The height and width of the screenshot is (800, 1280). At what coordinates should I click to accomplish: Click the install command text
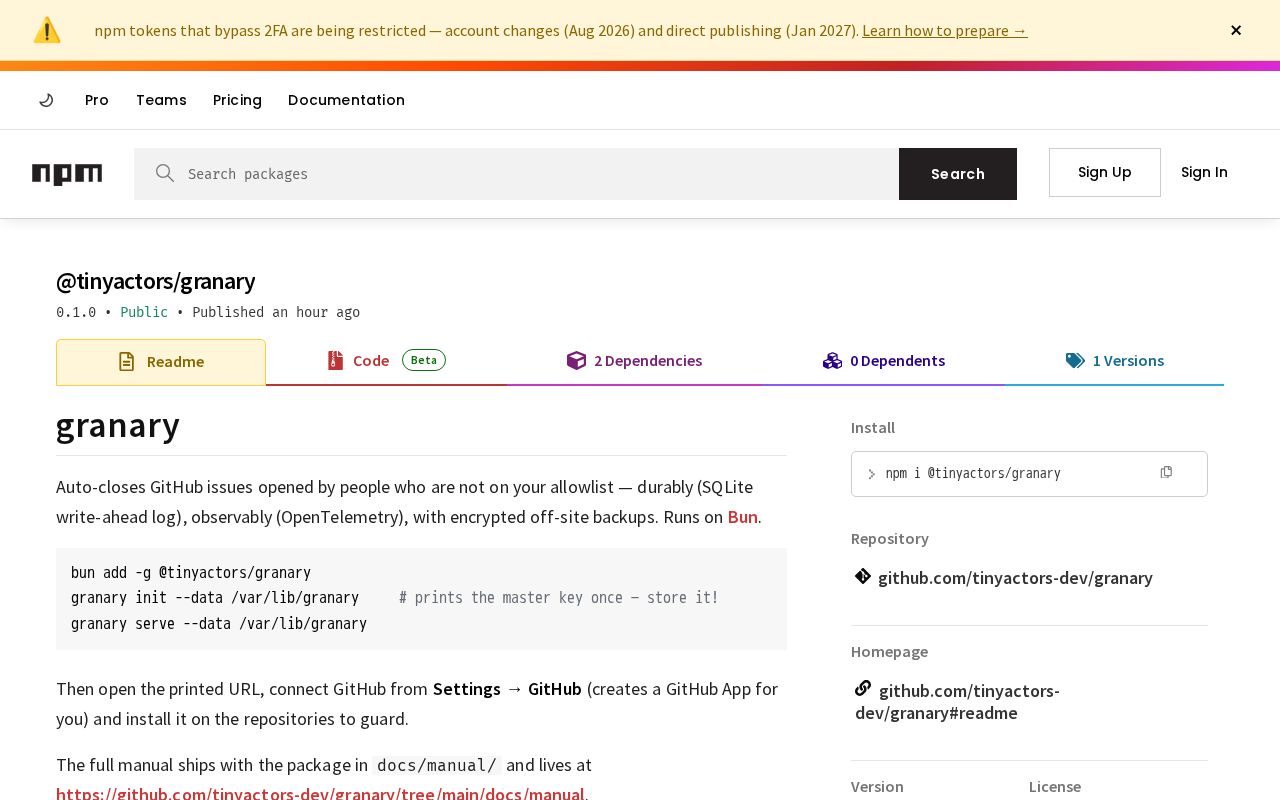click(x=973, y=473)
